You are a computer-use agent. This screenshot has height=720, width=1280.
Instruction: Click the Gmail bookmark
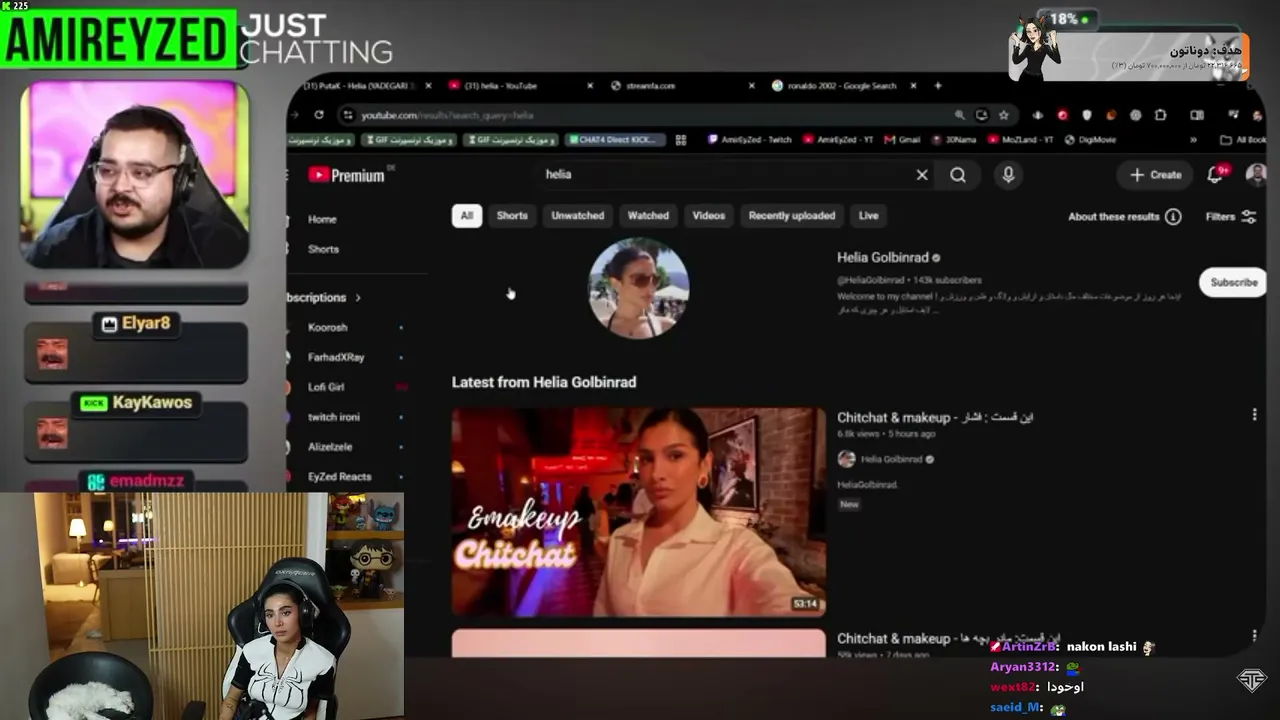tap(902, 140)
